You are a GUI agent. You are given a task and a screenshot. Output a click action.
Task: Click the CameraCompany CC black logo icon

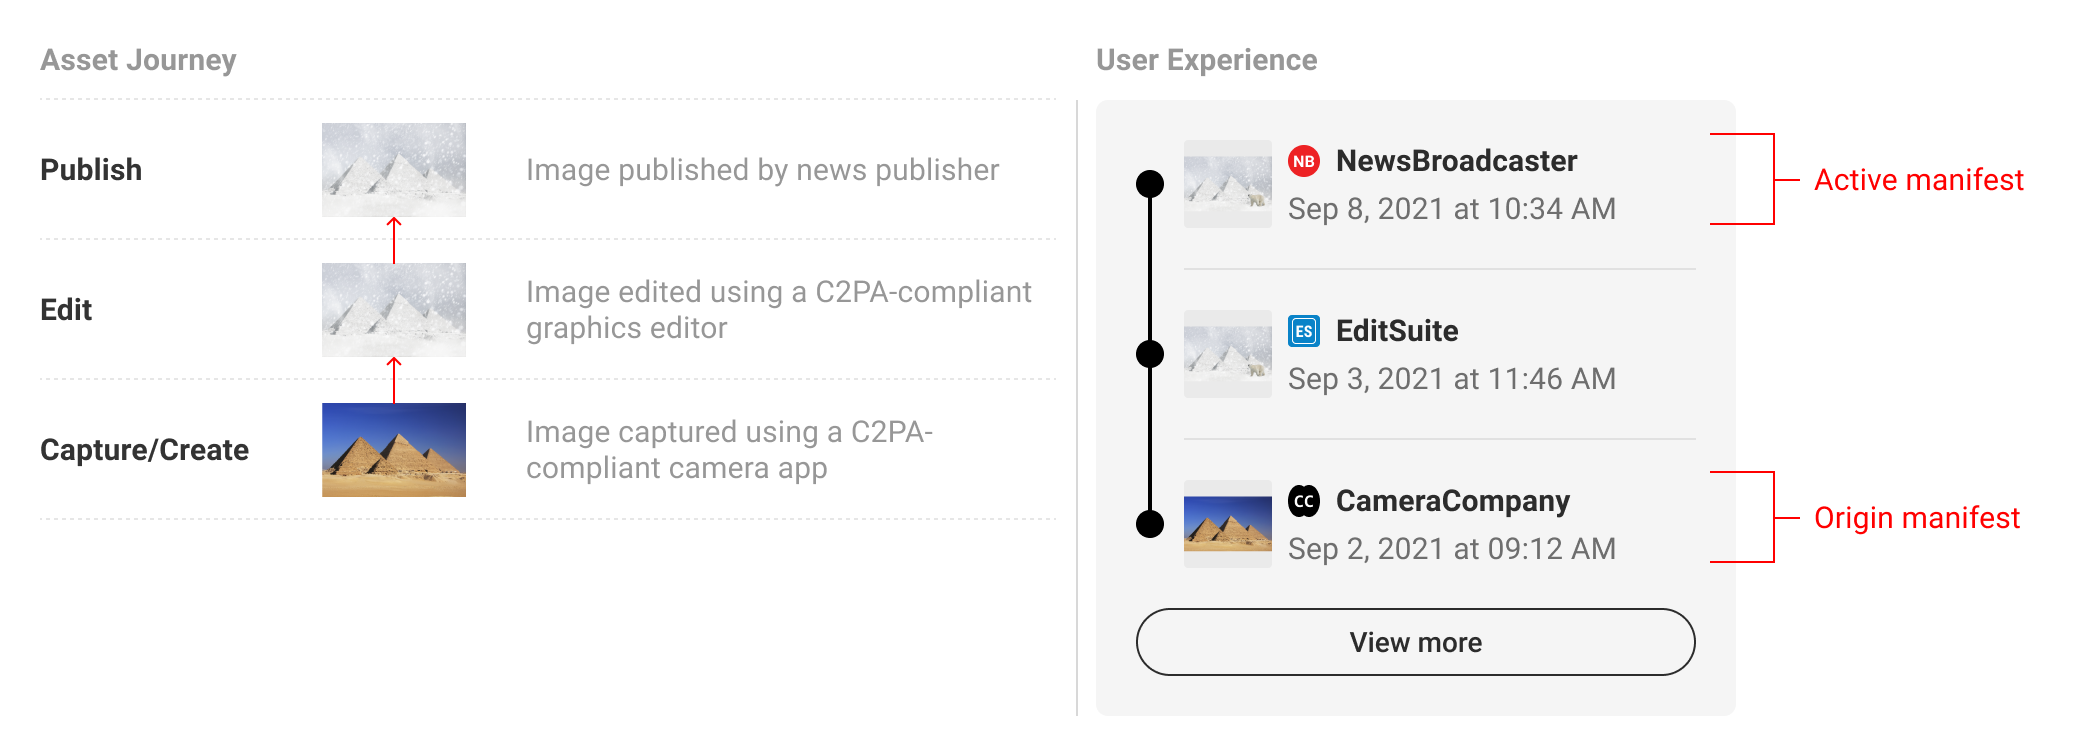coord(1304,501)
